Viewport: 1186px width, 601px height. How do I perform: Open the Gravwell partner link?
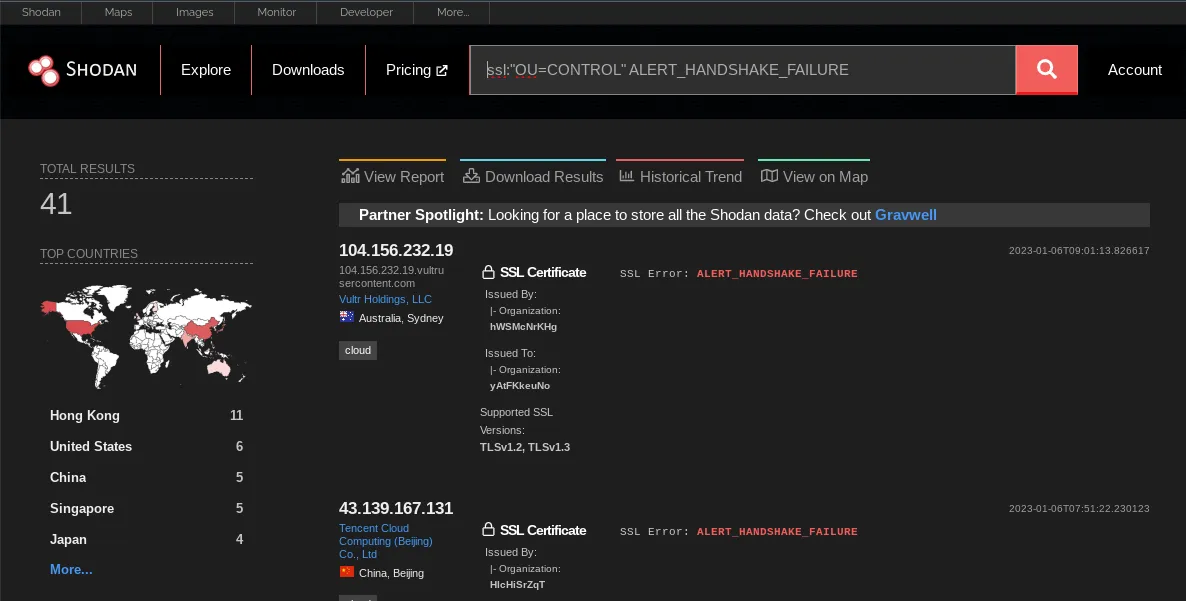coord(905,214)
